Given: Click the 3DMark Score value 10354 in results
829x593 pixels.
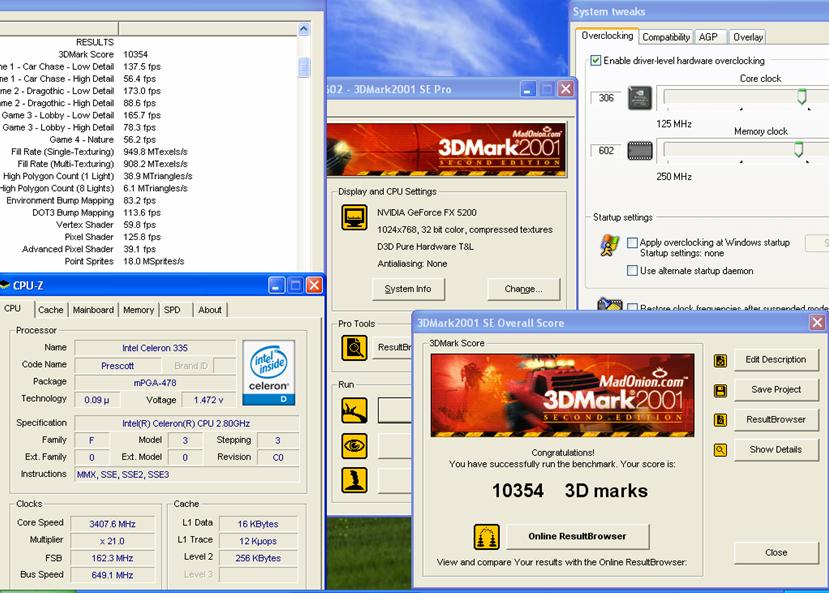Looking at the screenshot, I should click(x=135, y=54).
